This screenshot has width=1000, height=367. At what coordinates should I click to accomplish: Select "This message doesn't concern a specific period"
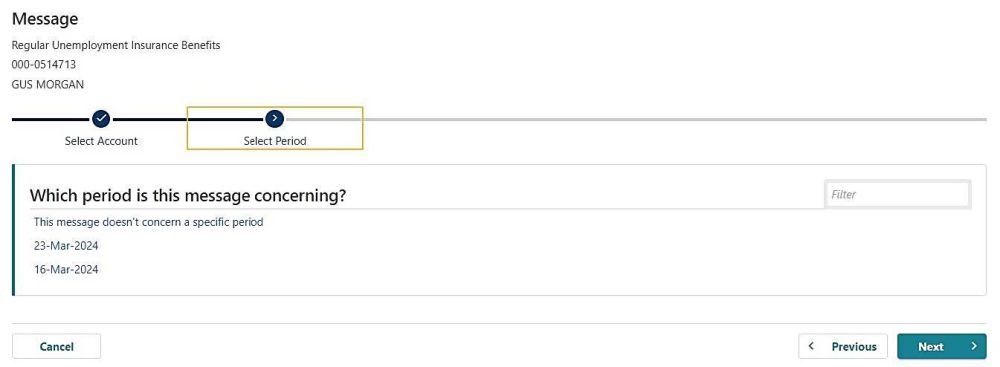(149, 222)
